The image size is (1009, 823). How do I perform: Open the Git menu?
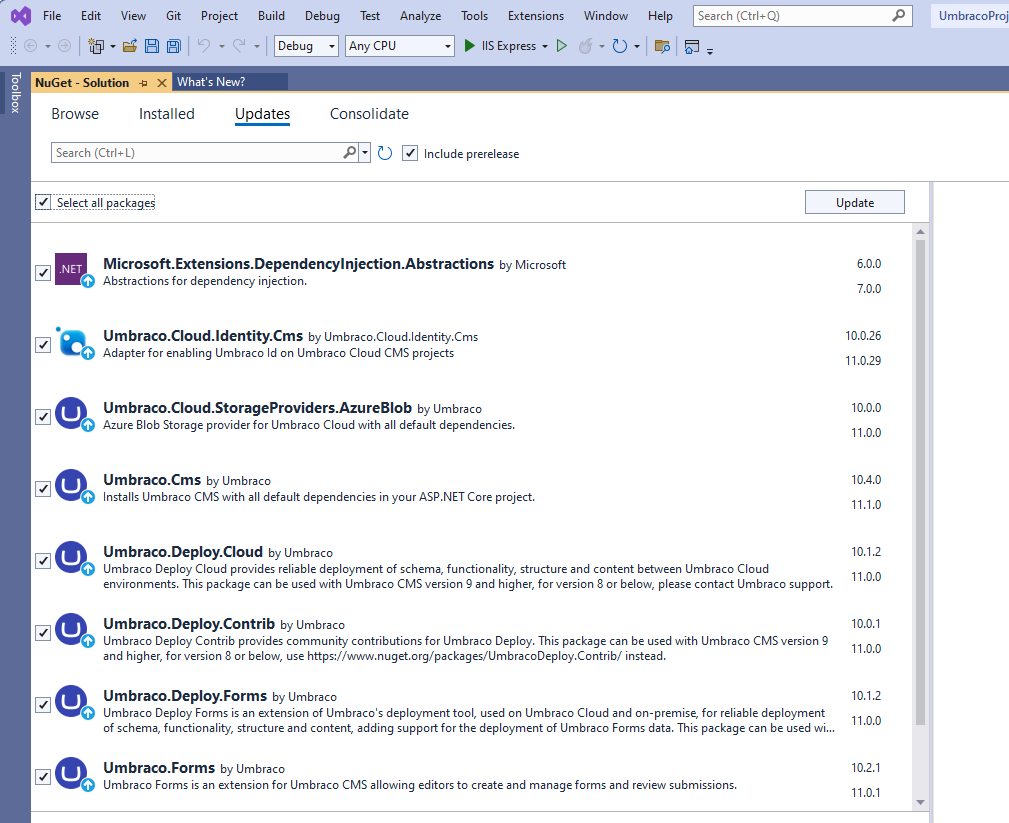pos(174,15)
